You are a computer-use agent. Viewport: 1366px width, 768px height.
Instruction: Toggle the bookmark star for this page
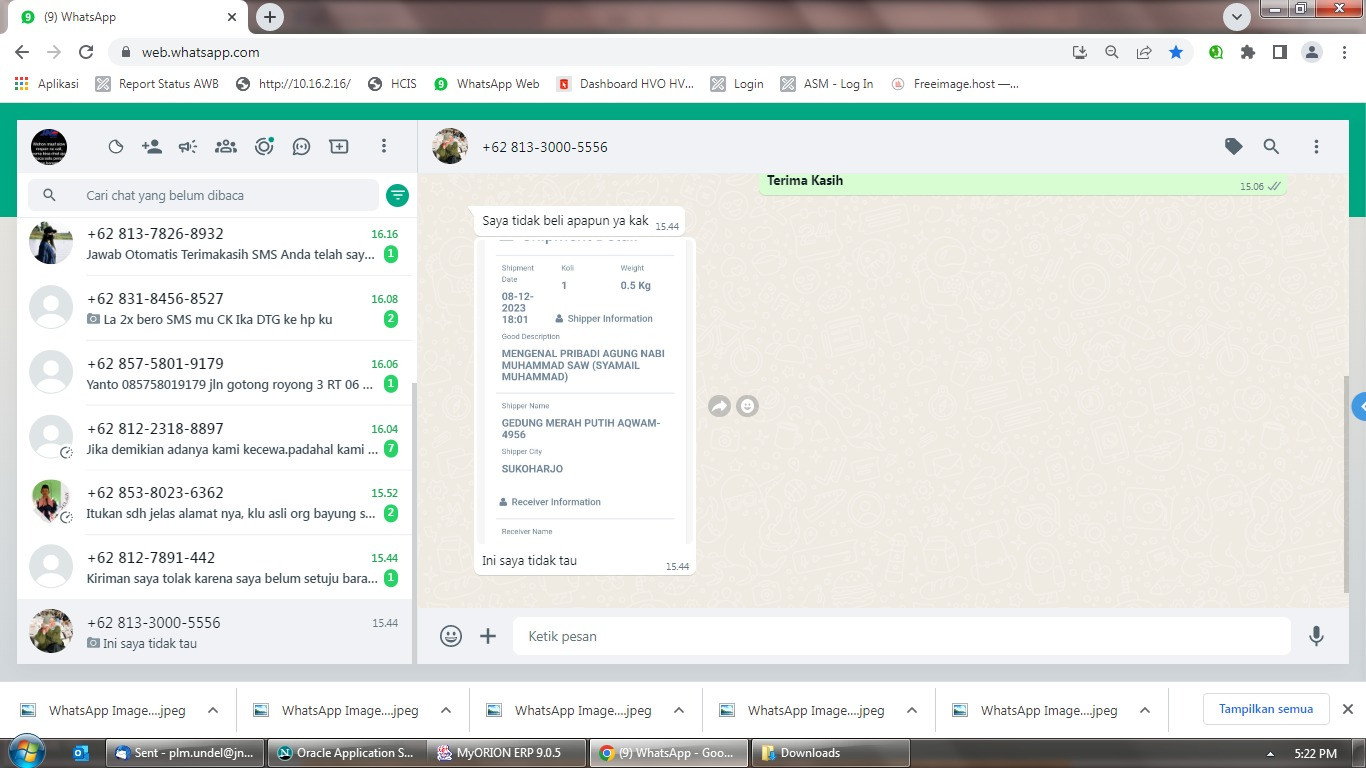click(x=1176, y=52)
